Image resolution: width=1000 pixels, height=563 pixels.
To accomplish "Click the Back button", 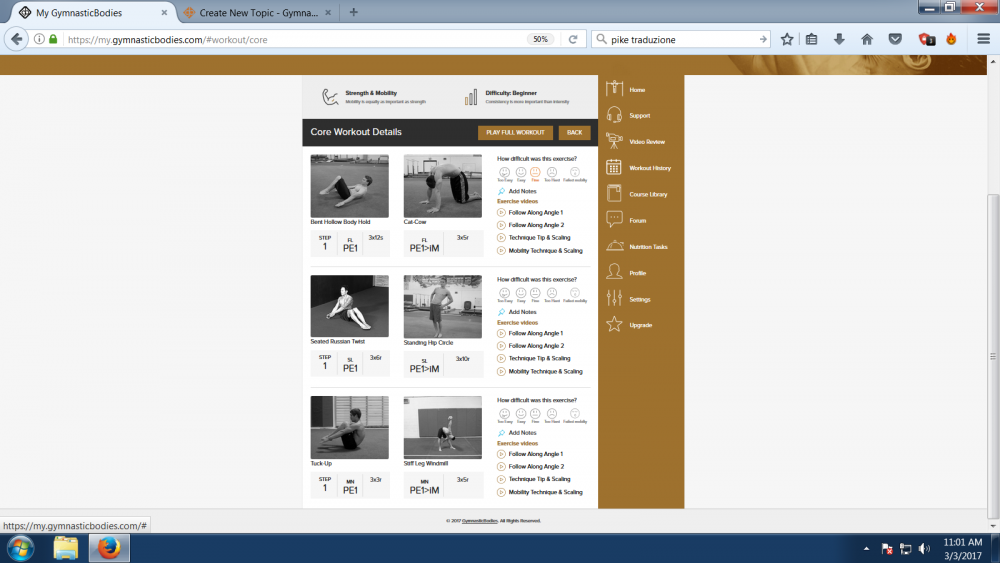I will pyautogui.click(x=575, y=133).
